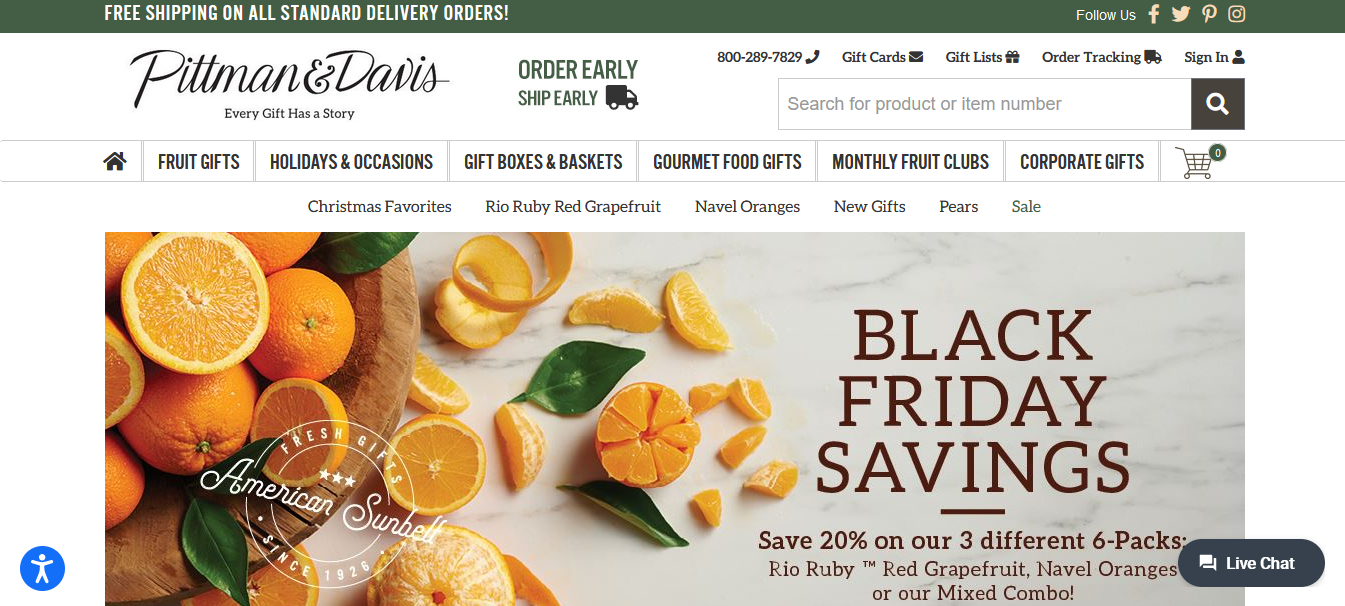Open the accessibility widget icon
This screenshot has width=1345, height=606.
(42, 568)
